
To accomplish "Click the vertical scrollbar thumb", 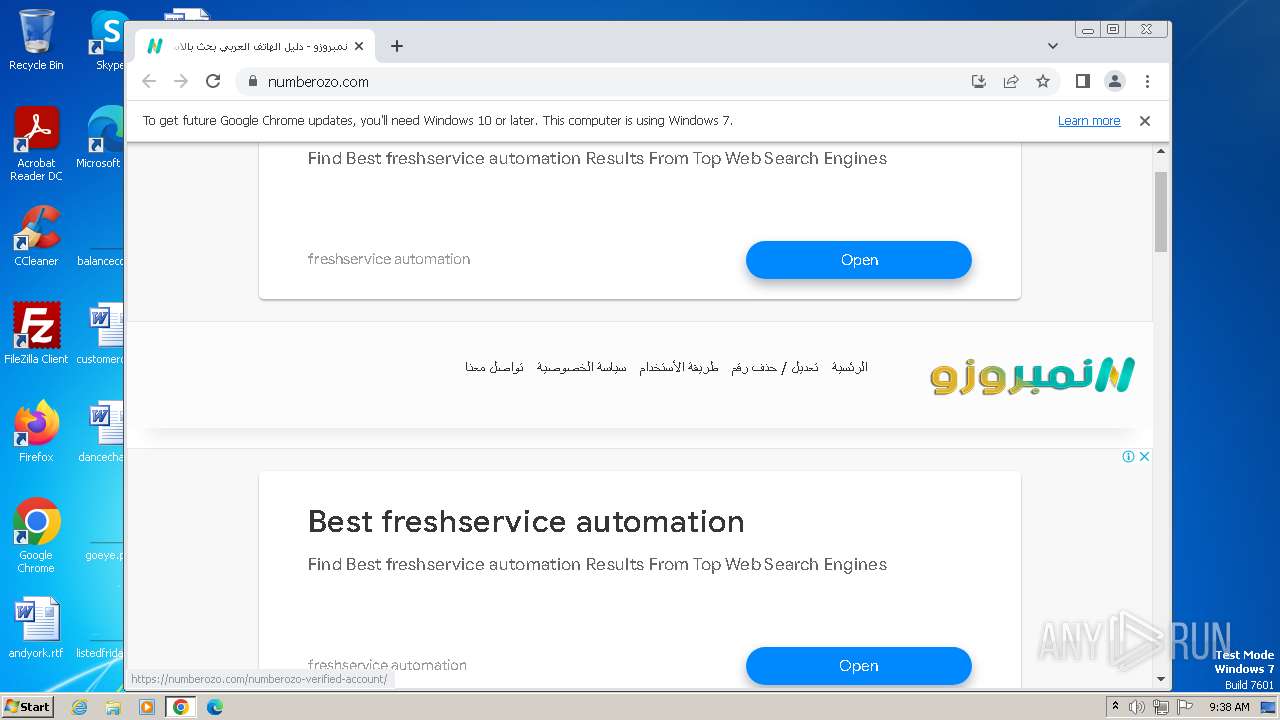I will tap(1161, 211).
